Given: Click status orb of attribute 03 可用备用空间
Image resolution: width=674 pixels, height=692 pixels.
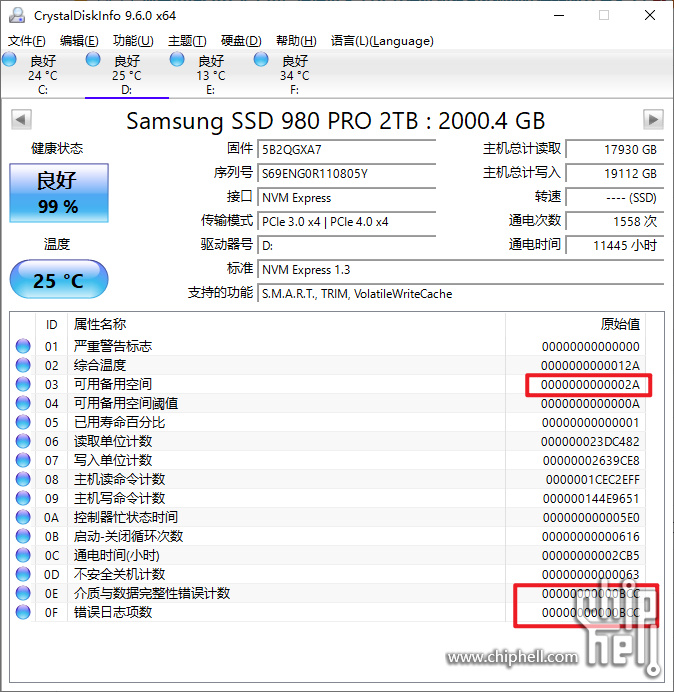Looking at the screenshot, I should click(23, 384).
